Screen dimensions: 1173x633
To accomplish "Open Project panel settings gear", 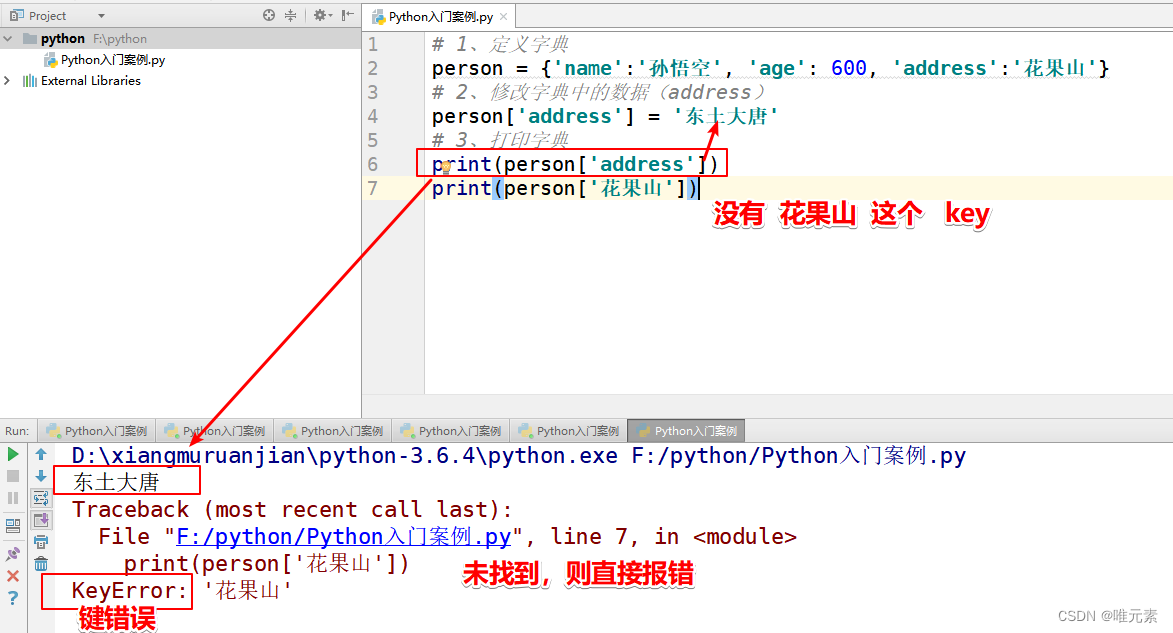I will (x=320, y=15).
